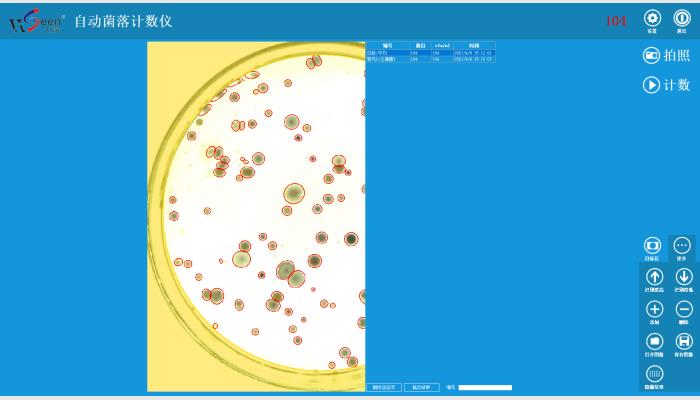Select the first highlighted row in results table

[431, 53]
